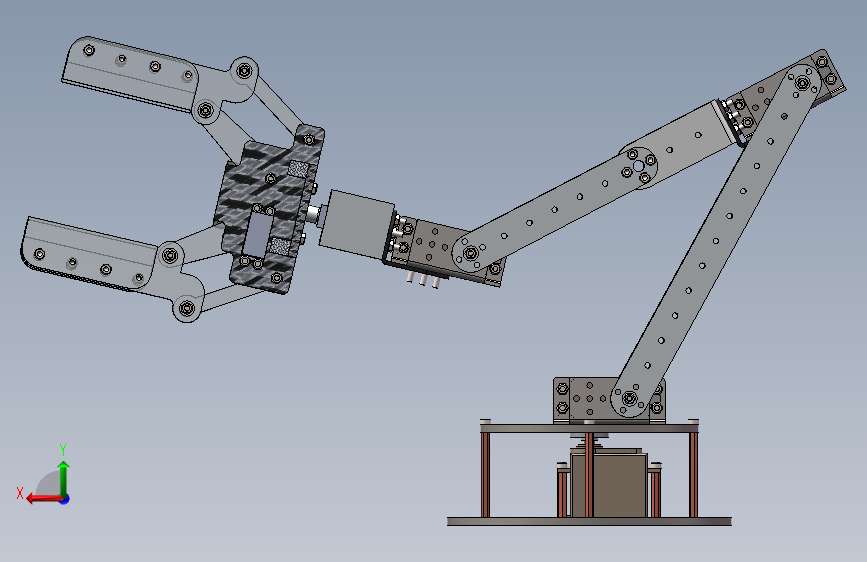Select the carbon-fiber gripper body plate
This screenshot has height=562, width=867.
pos(269,209)
